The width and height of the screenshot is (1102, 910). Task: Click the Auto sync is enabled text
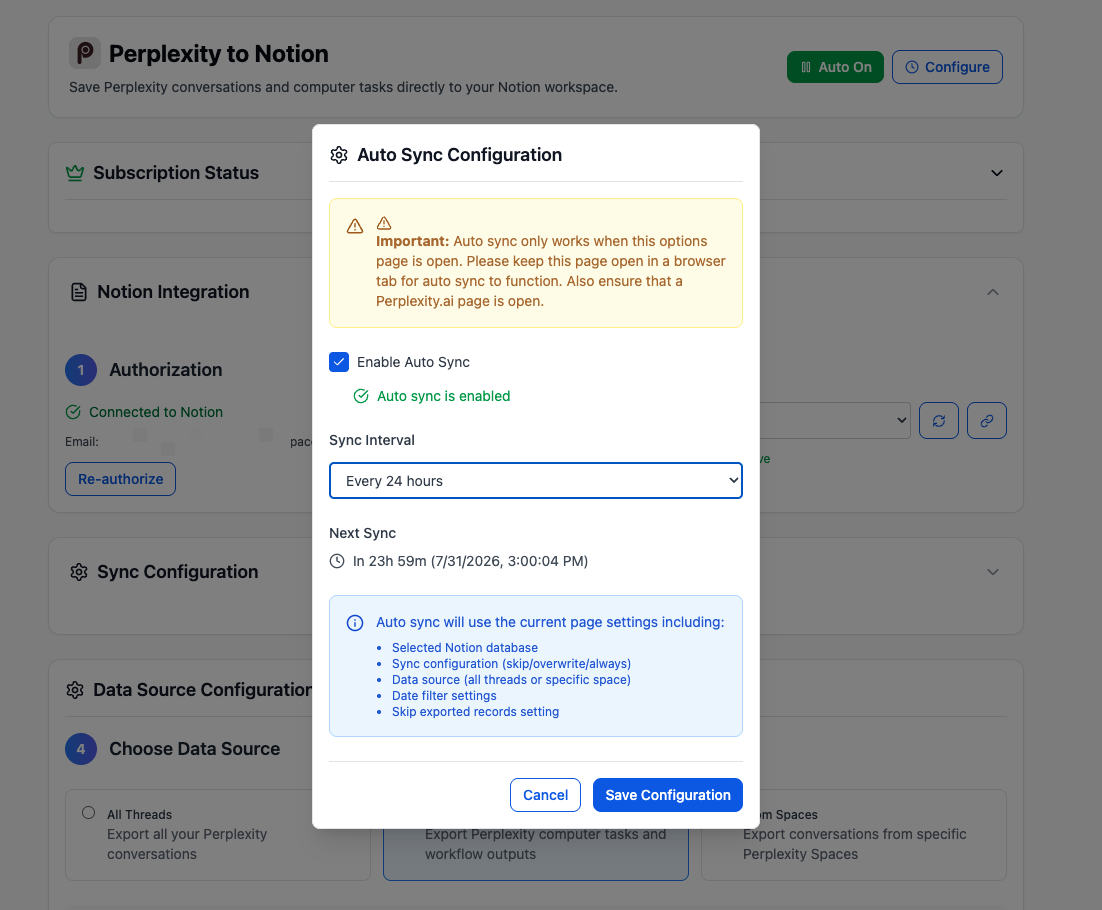pos(443,396)
